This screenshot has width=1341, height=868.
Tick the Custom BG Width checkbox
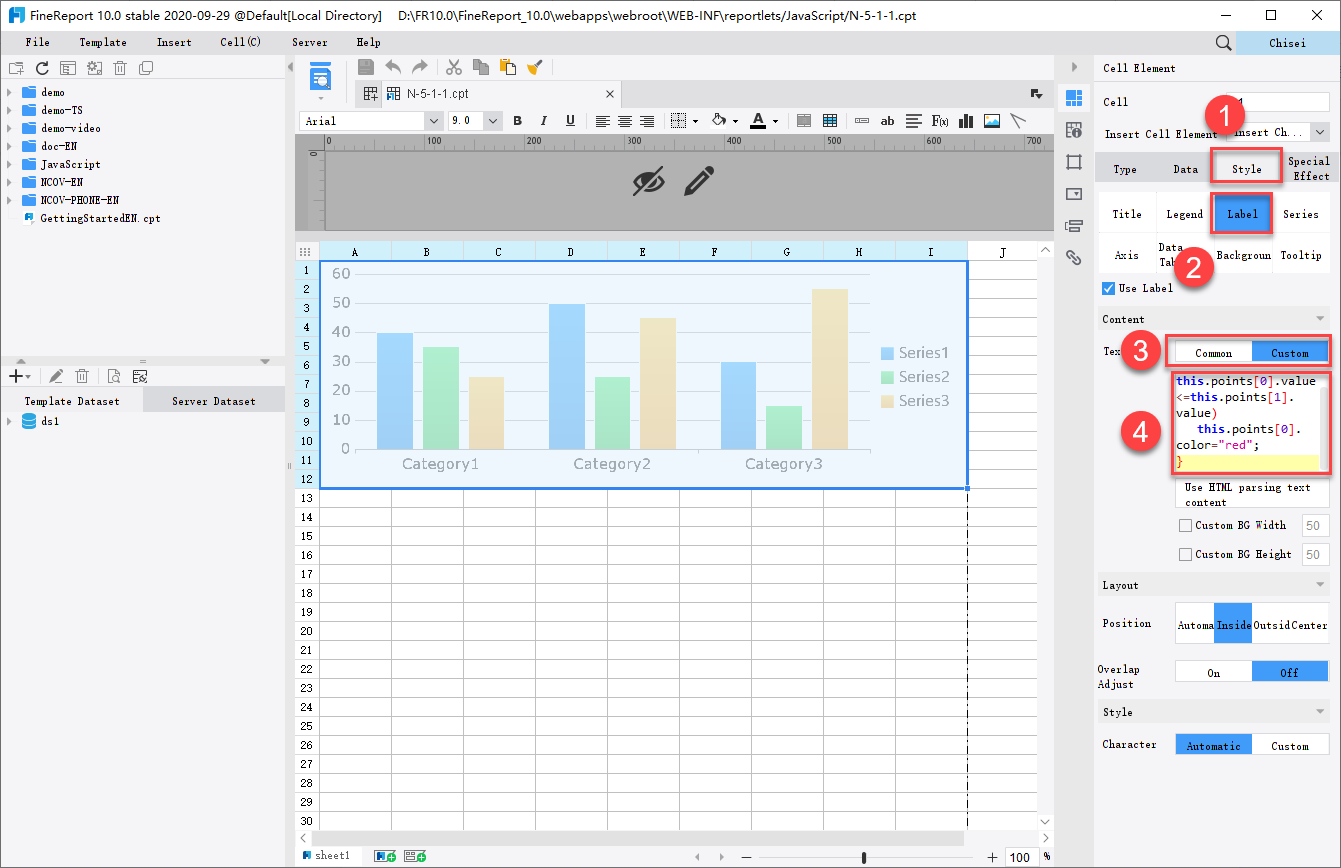coord(1186,525)
